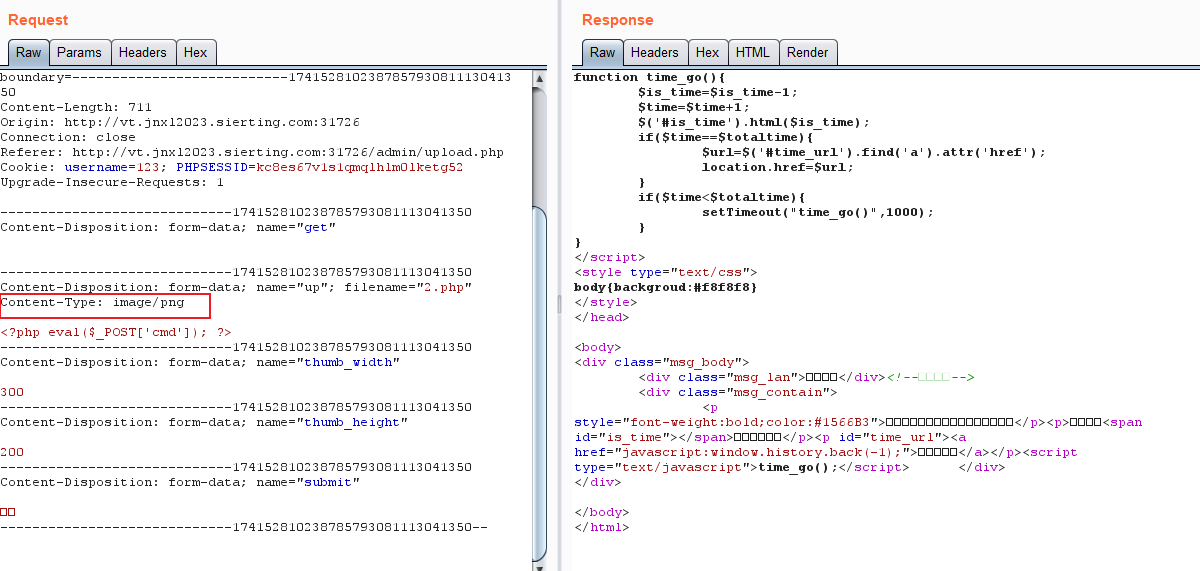Click the final boundary line ending with --
Screen dimensions: 1200x571
pos(244,527)
